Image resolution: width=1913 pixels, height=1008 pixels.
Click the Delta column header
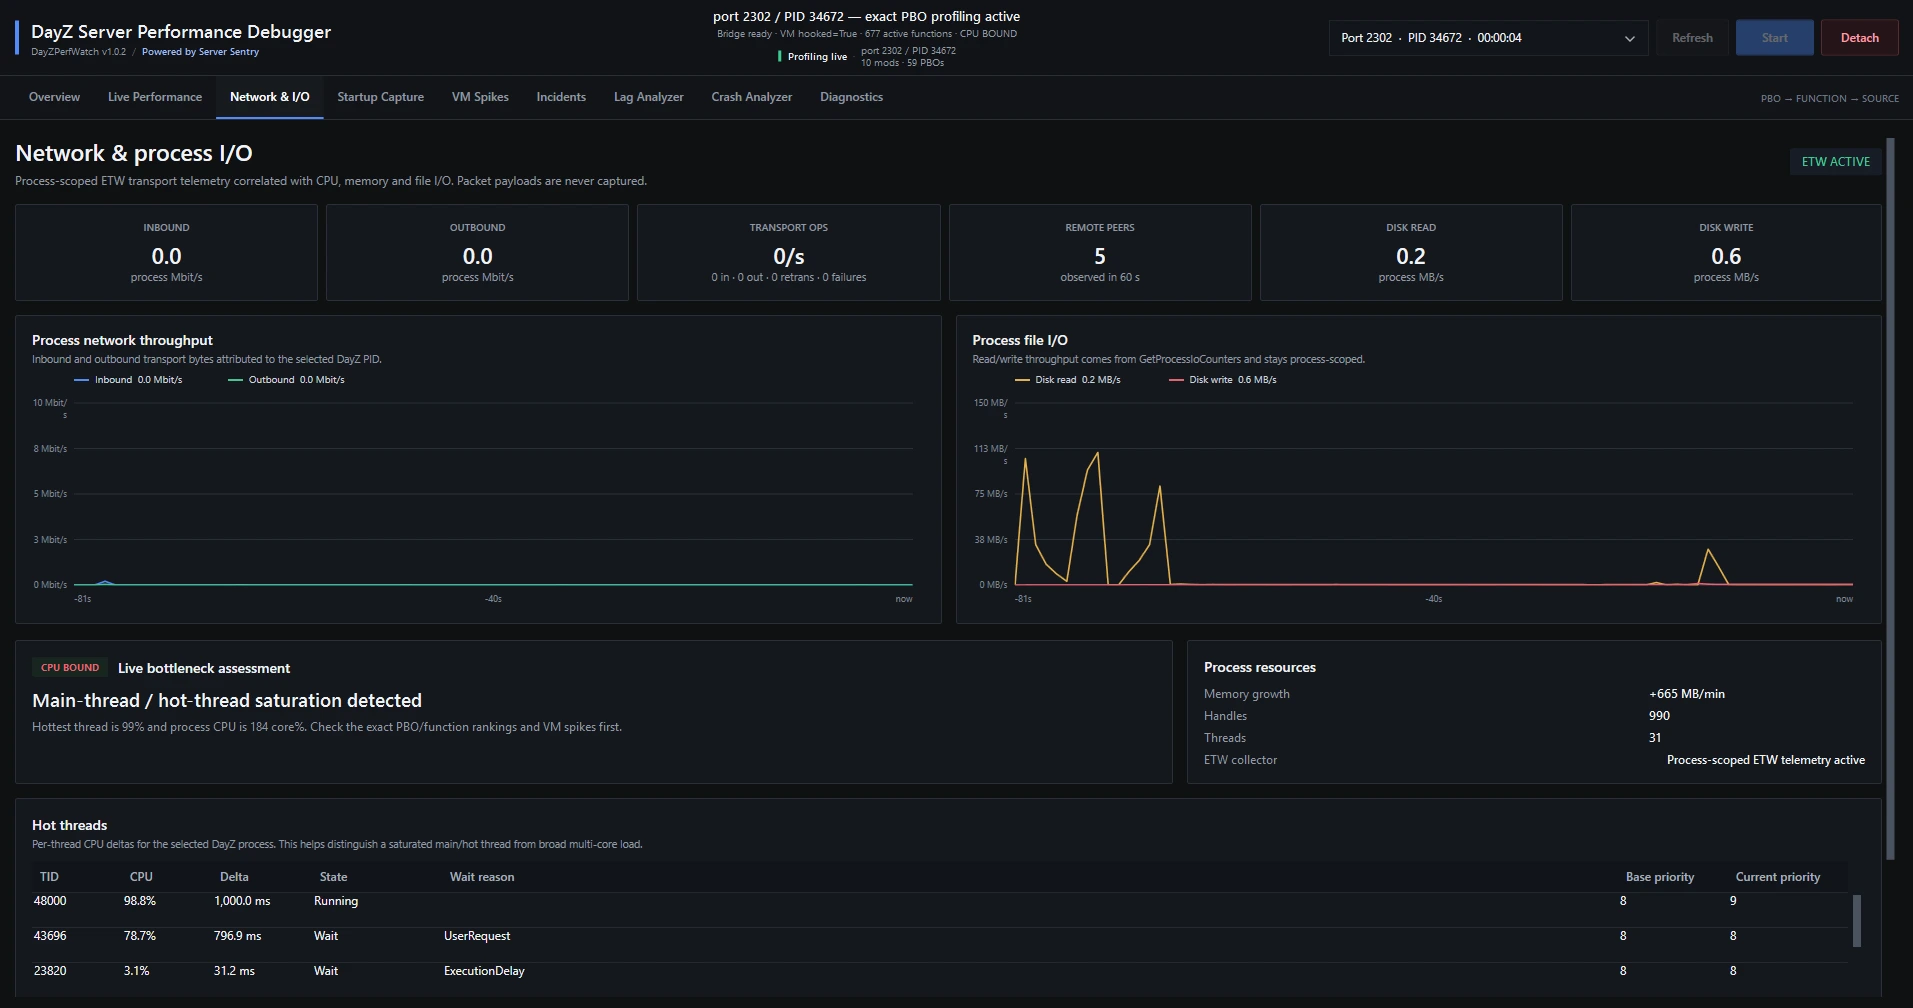coord(234,877)
